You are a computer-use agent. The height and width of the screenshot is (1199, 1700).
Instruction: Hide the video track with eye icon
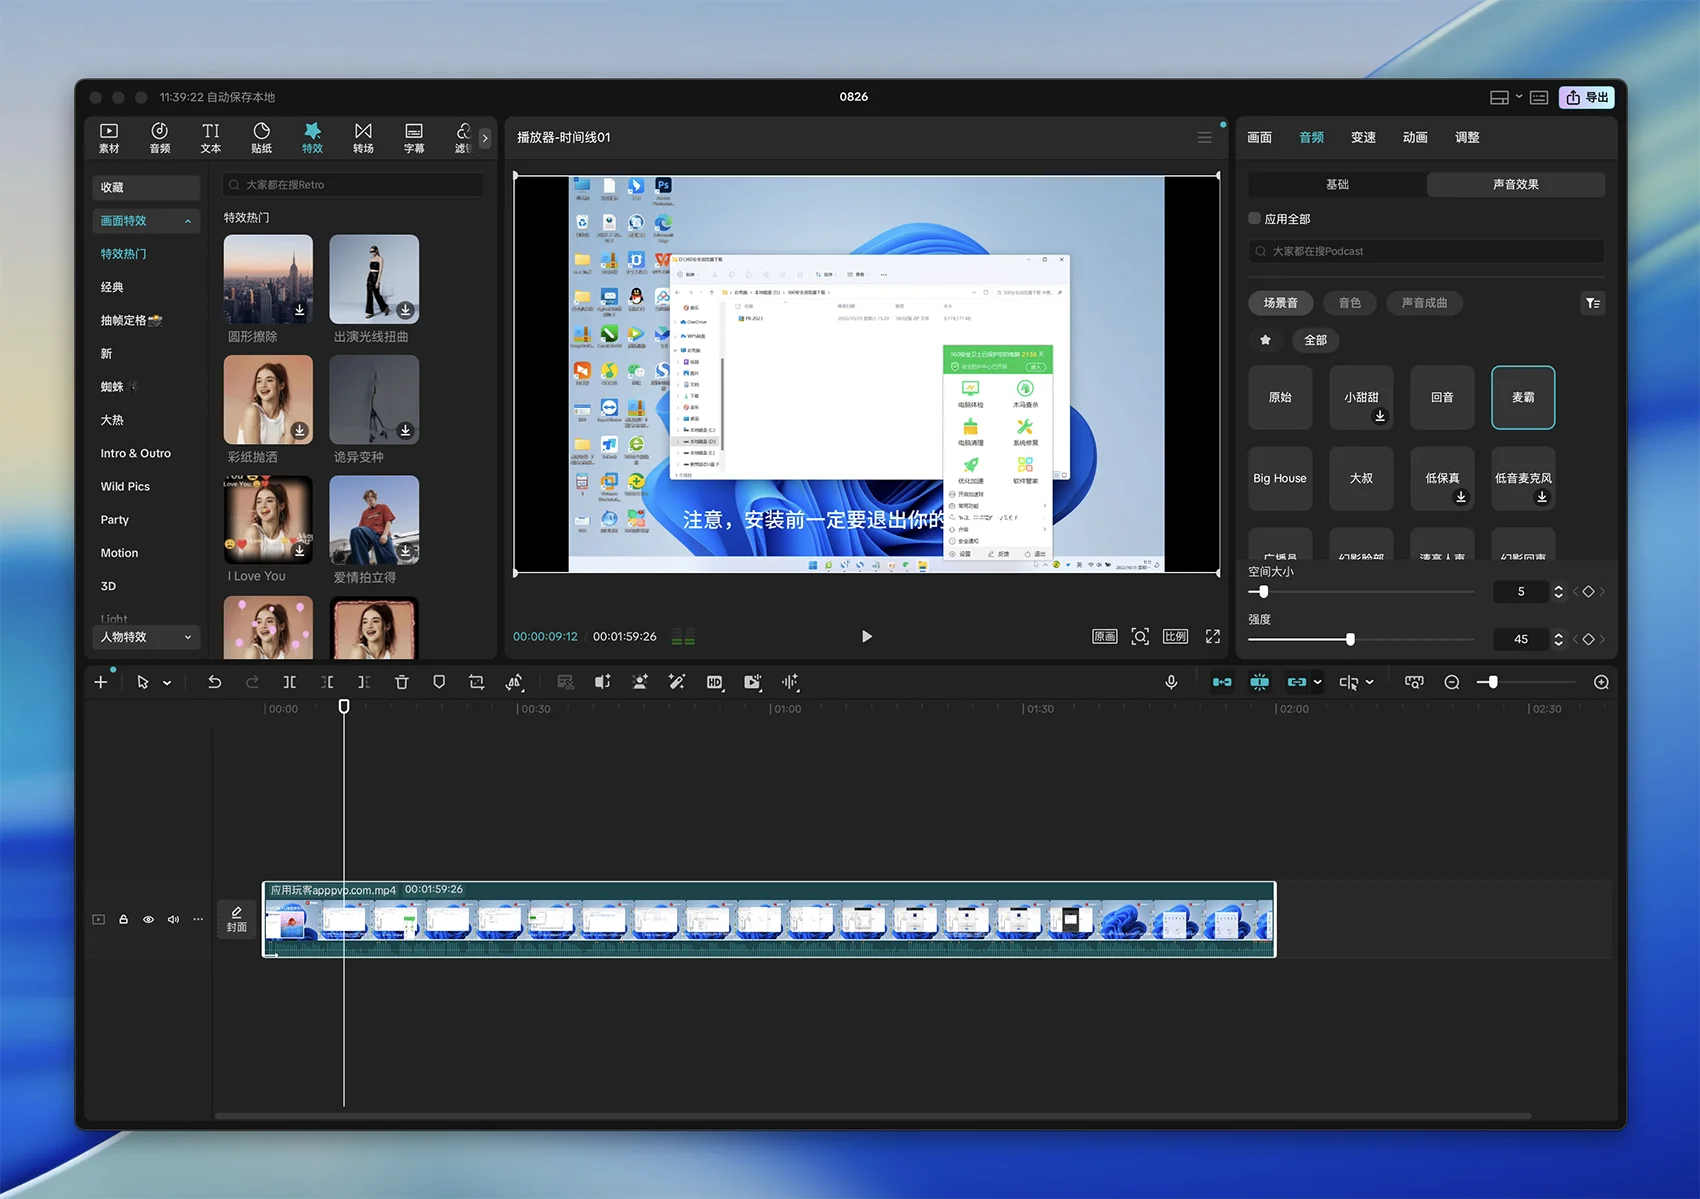pos(148,919)
